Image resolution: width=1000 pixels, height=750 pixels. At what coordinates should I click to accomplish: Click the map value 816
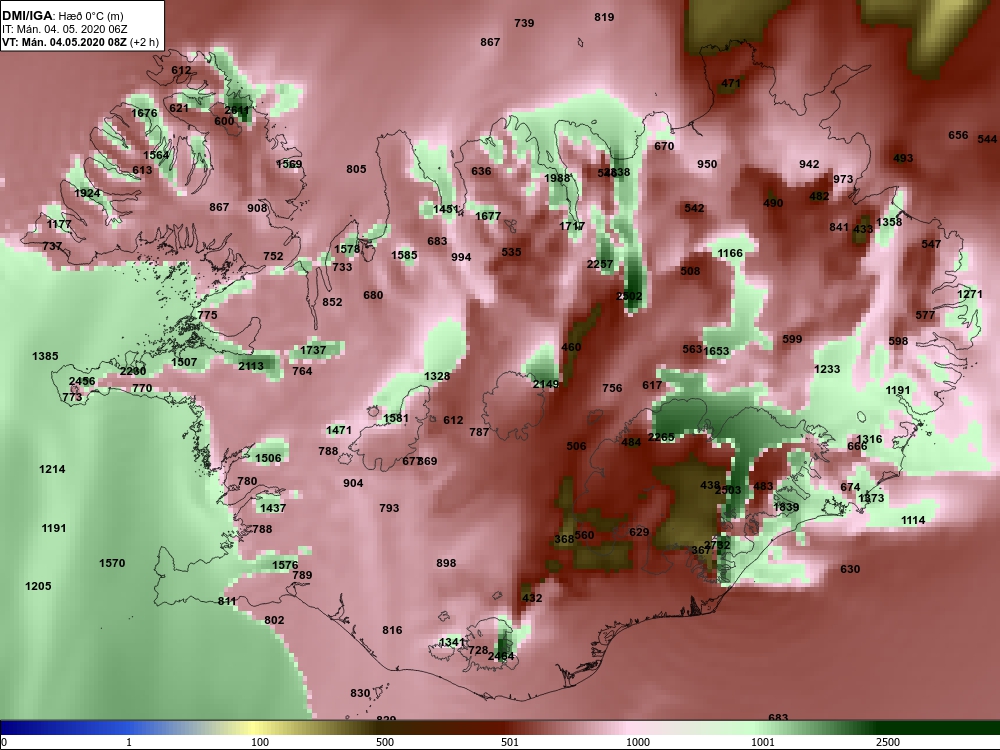[x=392, y=630]
